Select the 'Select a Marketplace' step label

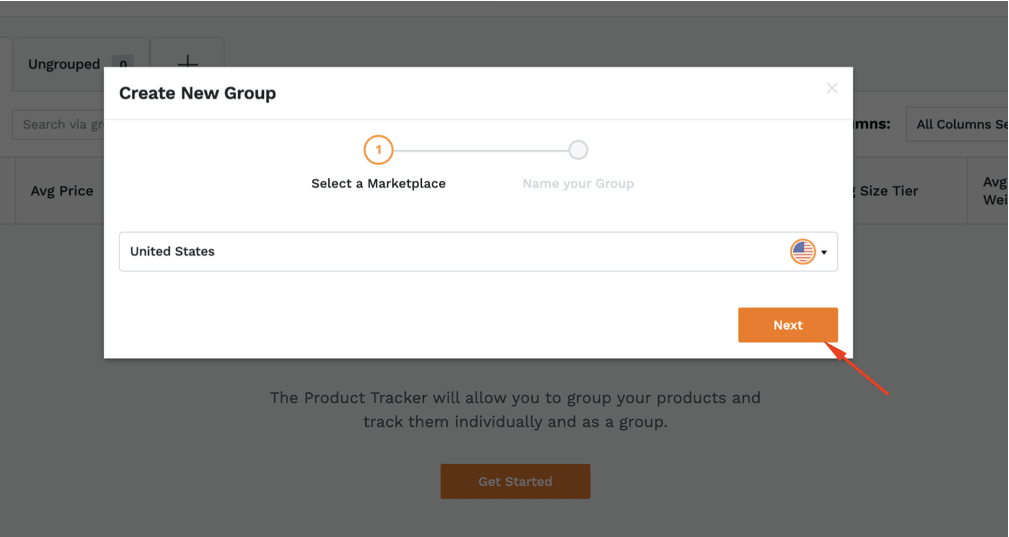[378, 183]
